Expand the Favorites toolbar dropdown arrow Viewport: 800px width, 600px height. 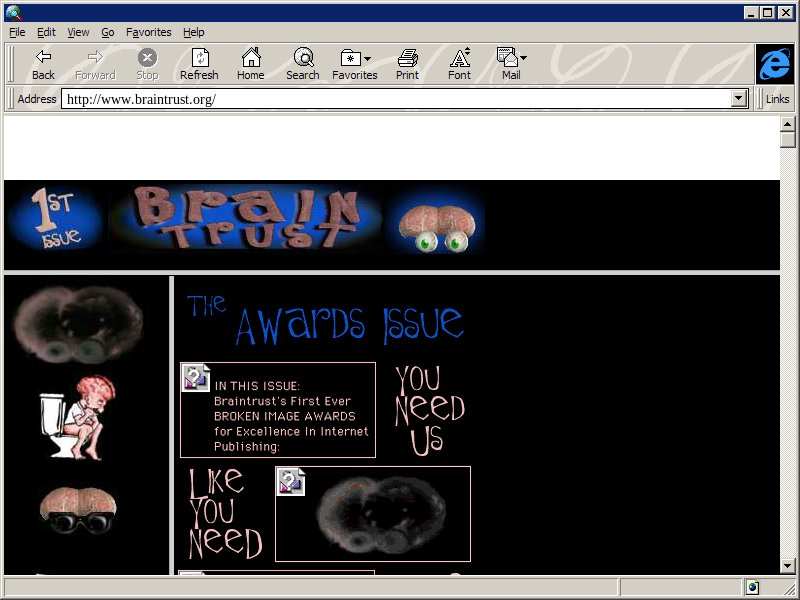368,59
